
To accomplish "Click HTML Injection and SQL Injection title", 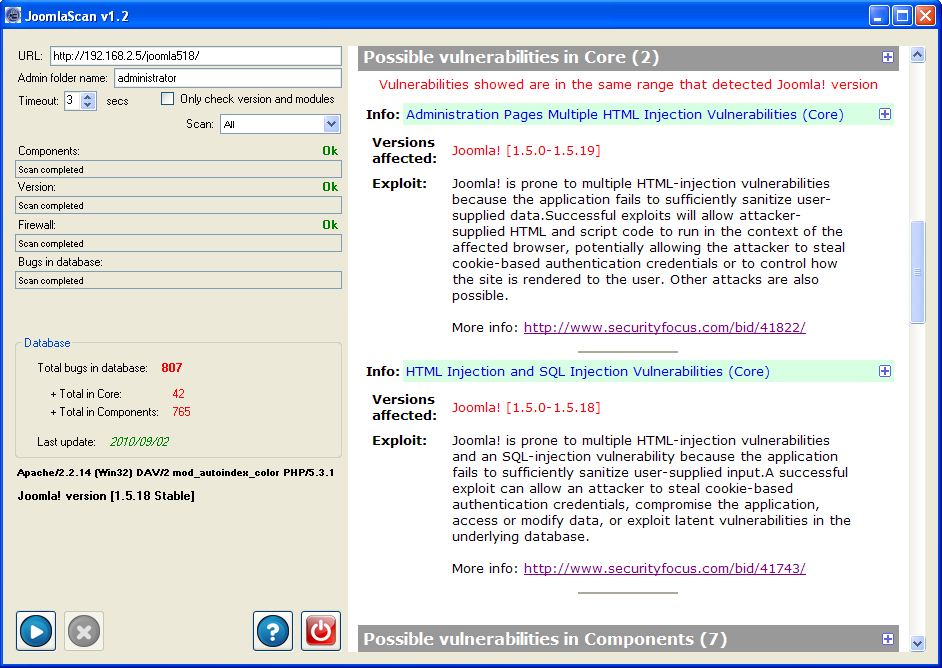I will coord(588,372).
